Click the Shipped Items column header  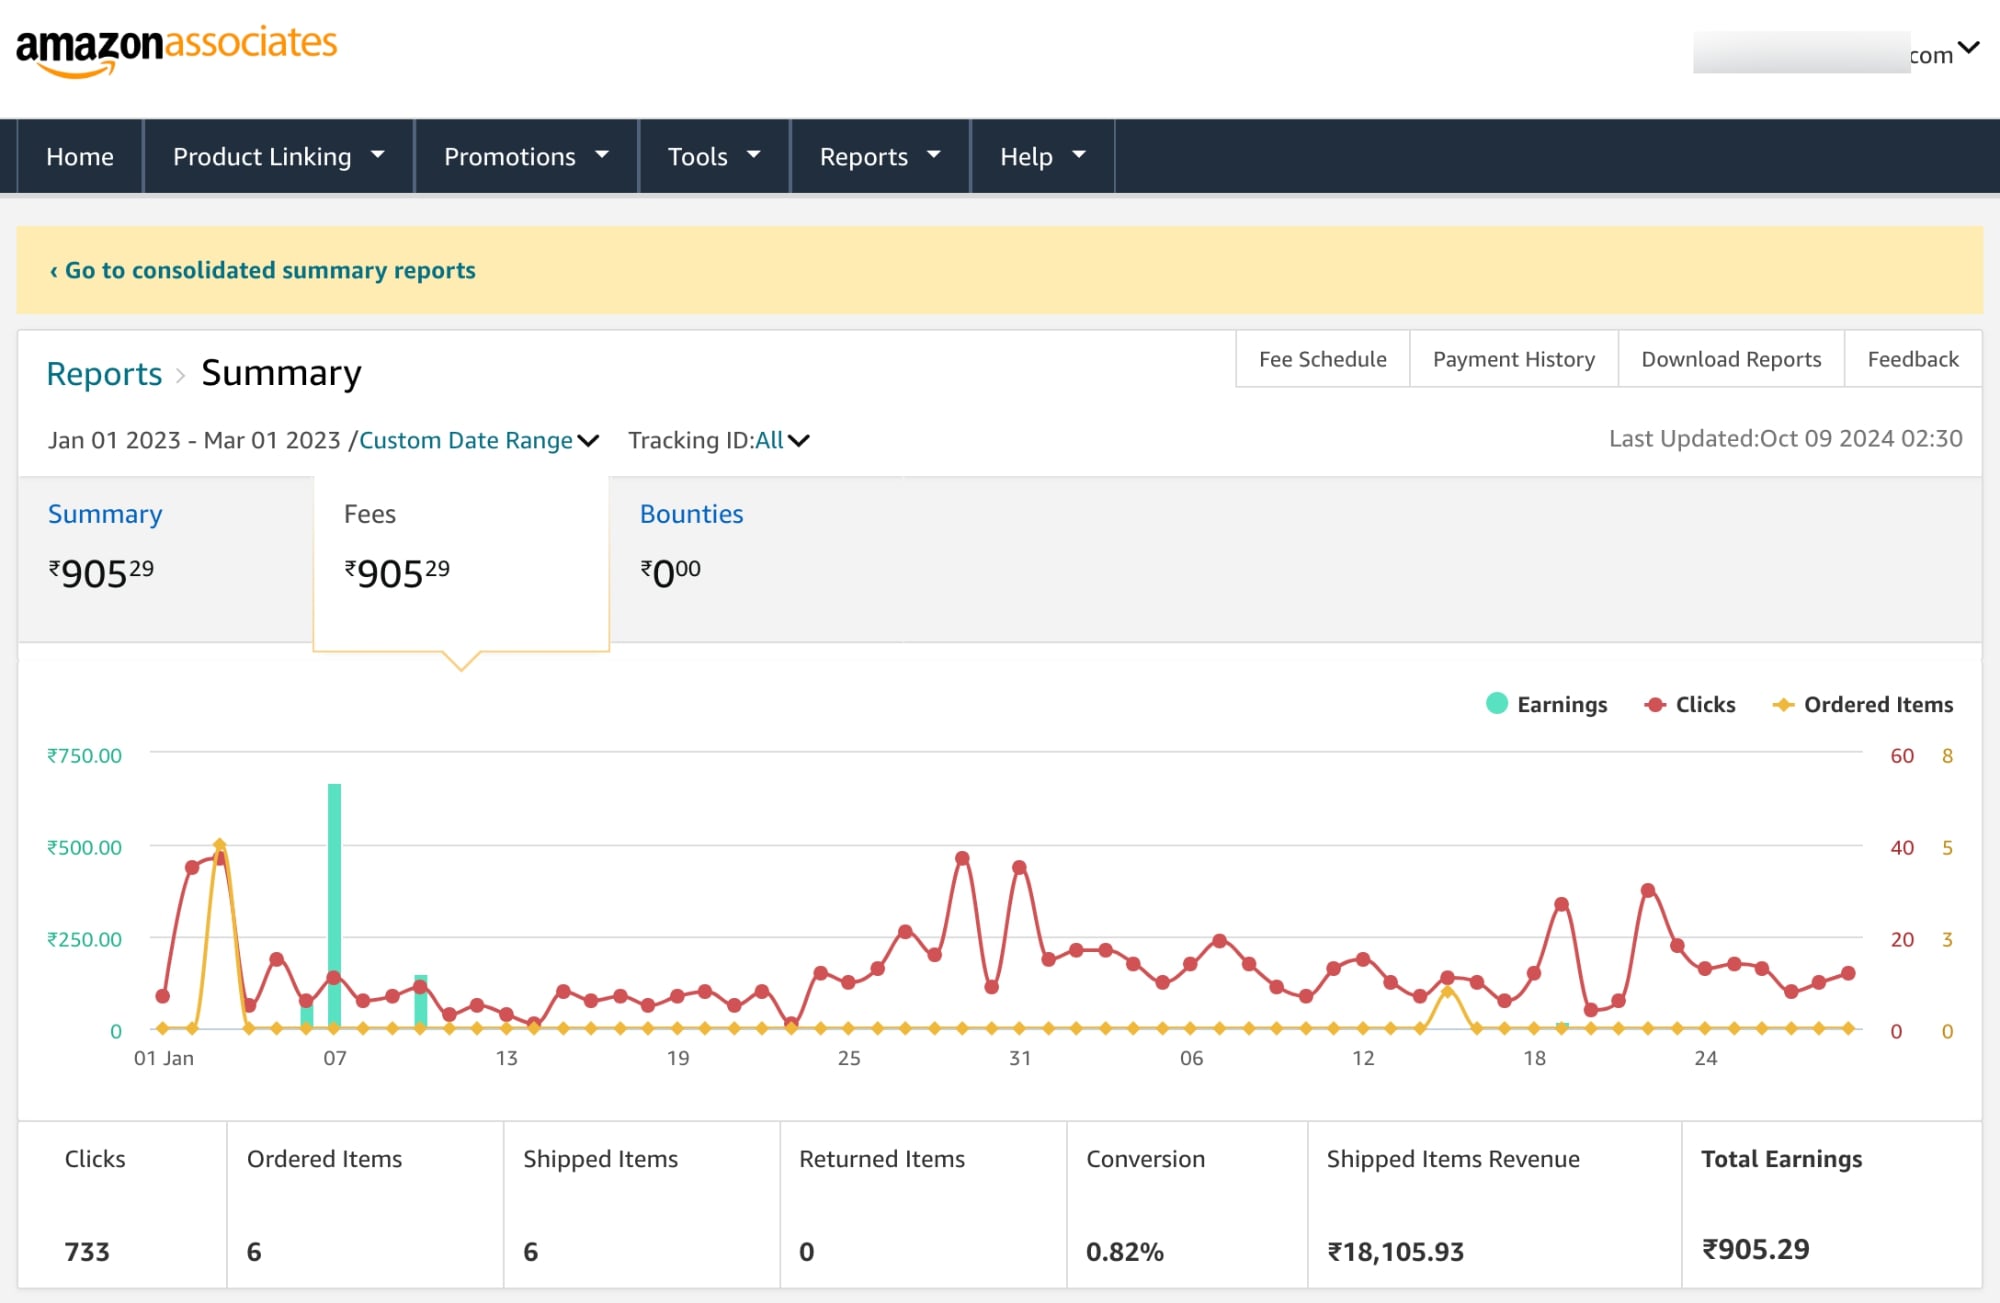click(600, 1158)
